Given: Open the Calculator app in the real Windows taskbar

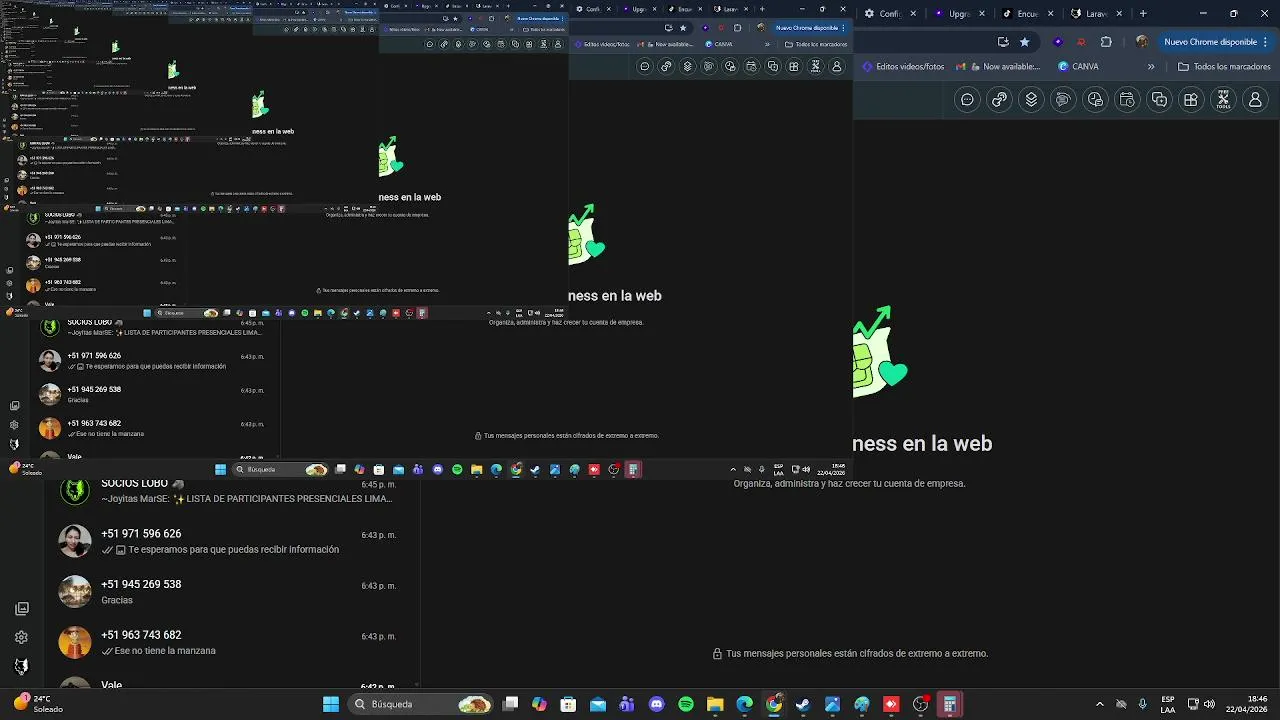Looking at the screenshot, I should pyautogui.click(x=950, y=704).
